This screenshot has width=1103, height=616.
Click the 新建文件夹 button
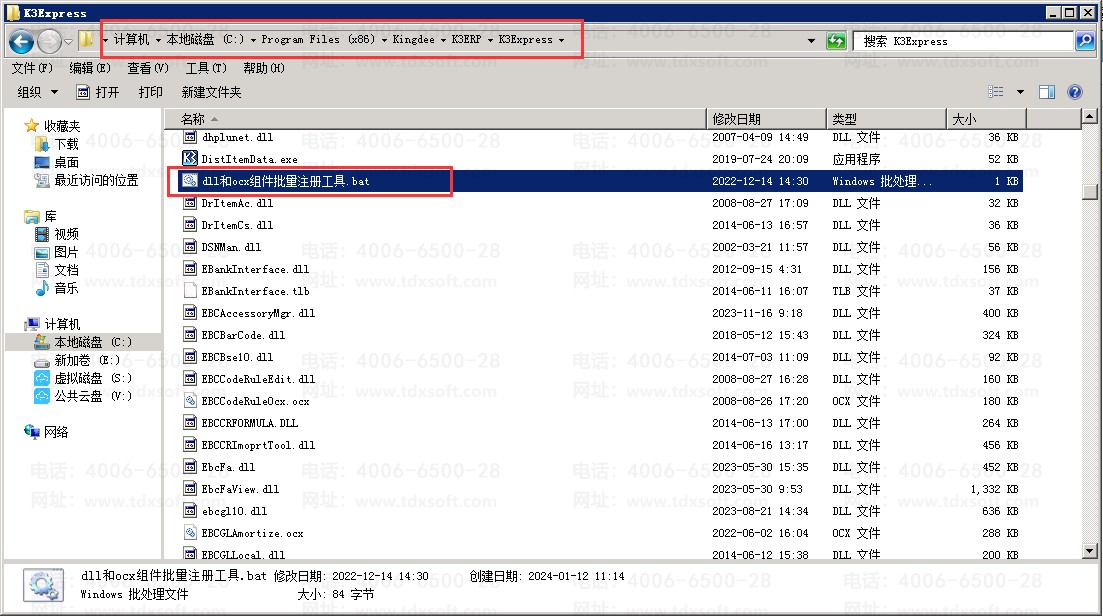click(211, 92)
